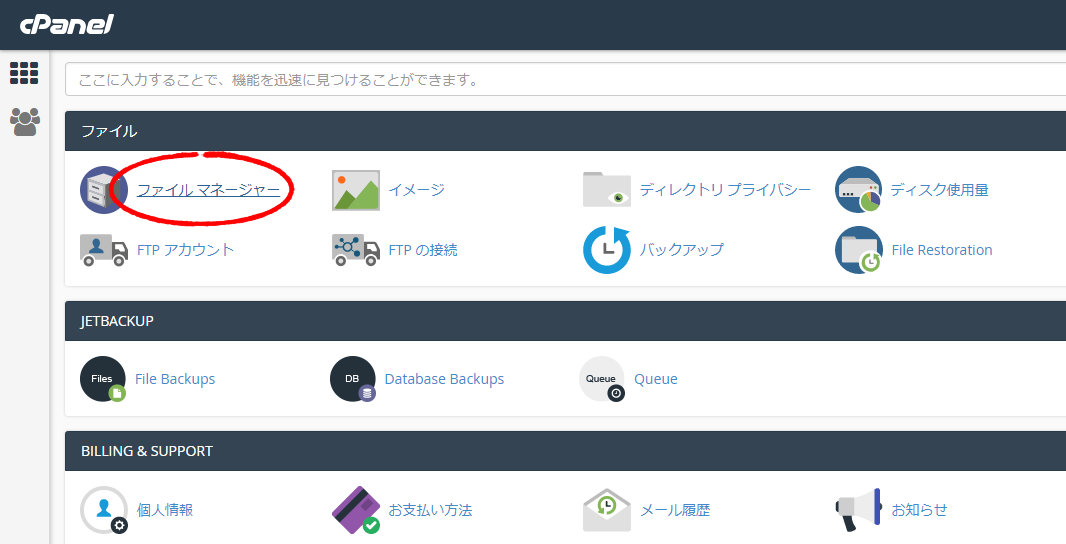Click the JetBackup File Backups icon

[103, 379]
